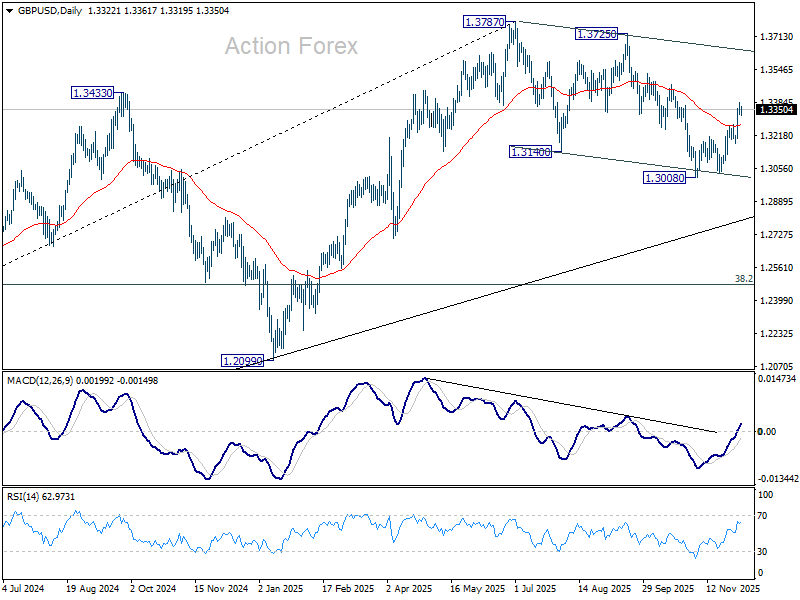Click the 2 Jan 2025 date label
The width and height of the screenshot is (800, 600).
click(x=281, y=588)
